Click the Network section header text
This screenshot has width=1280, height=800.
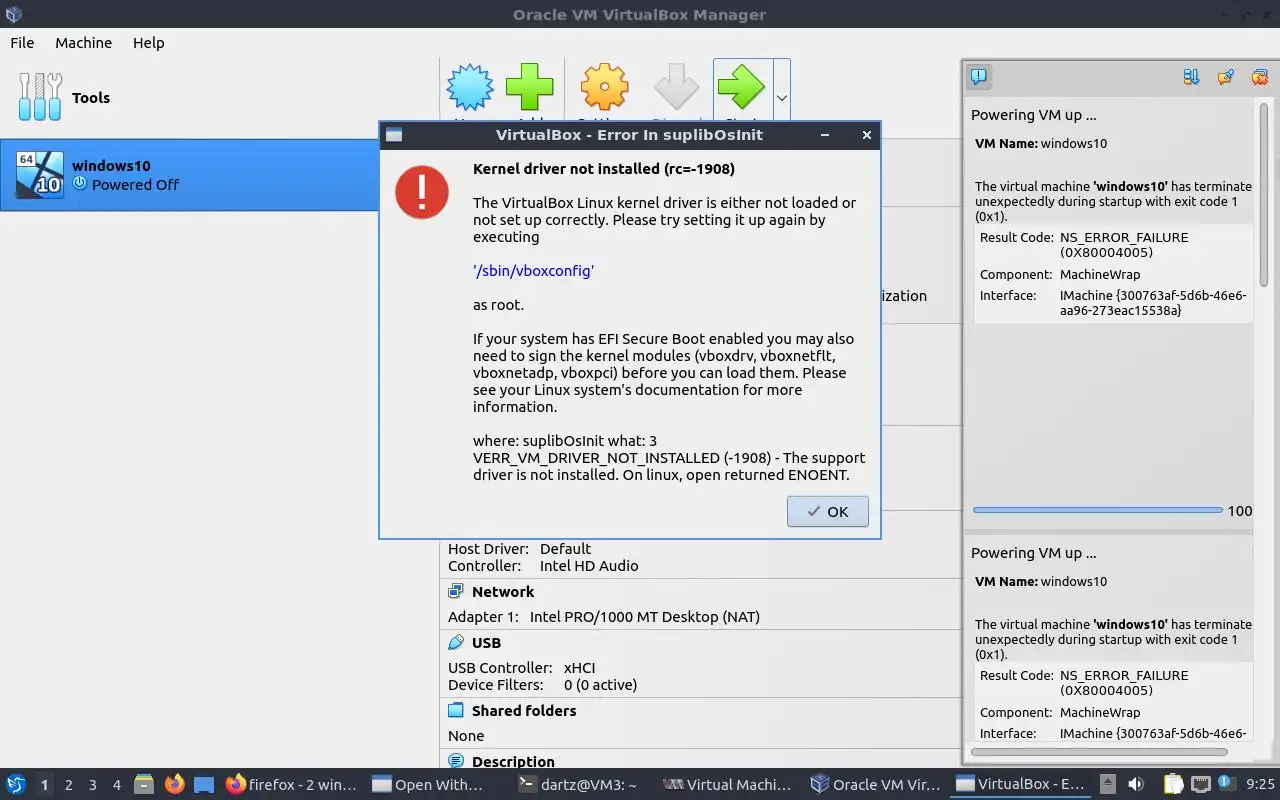(503, 591)
